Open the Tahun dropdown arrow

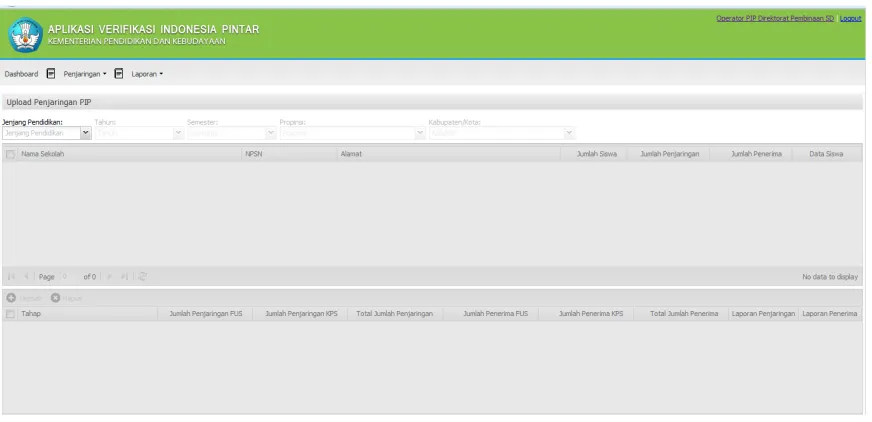[x=179, y=133]
